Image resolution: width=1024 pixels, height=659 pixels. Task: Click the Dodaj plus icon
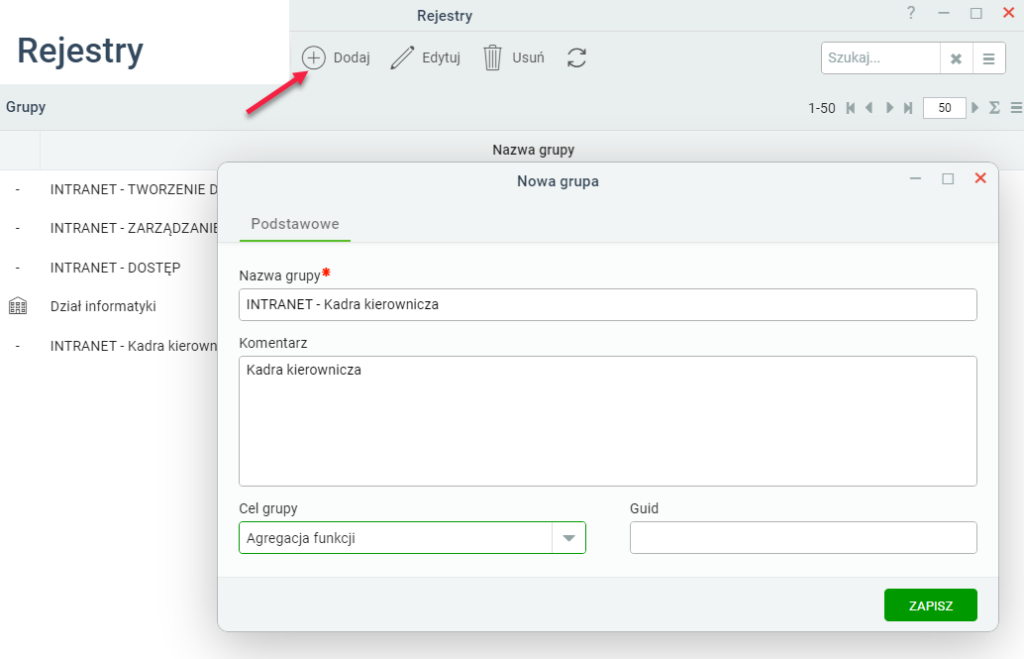click(313, 57)
